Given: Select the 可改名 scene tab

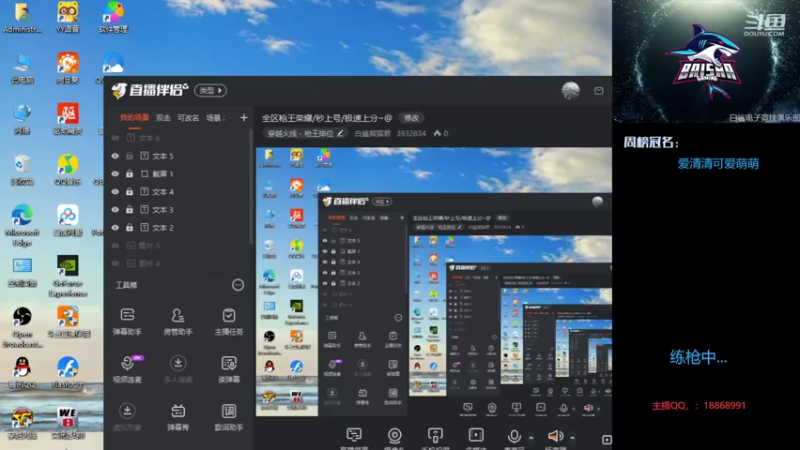Looking at the screenshot, I should (188, 118).
